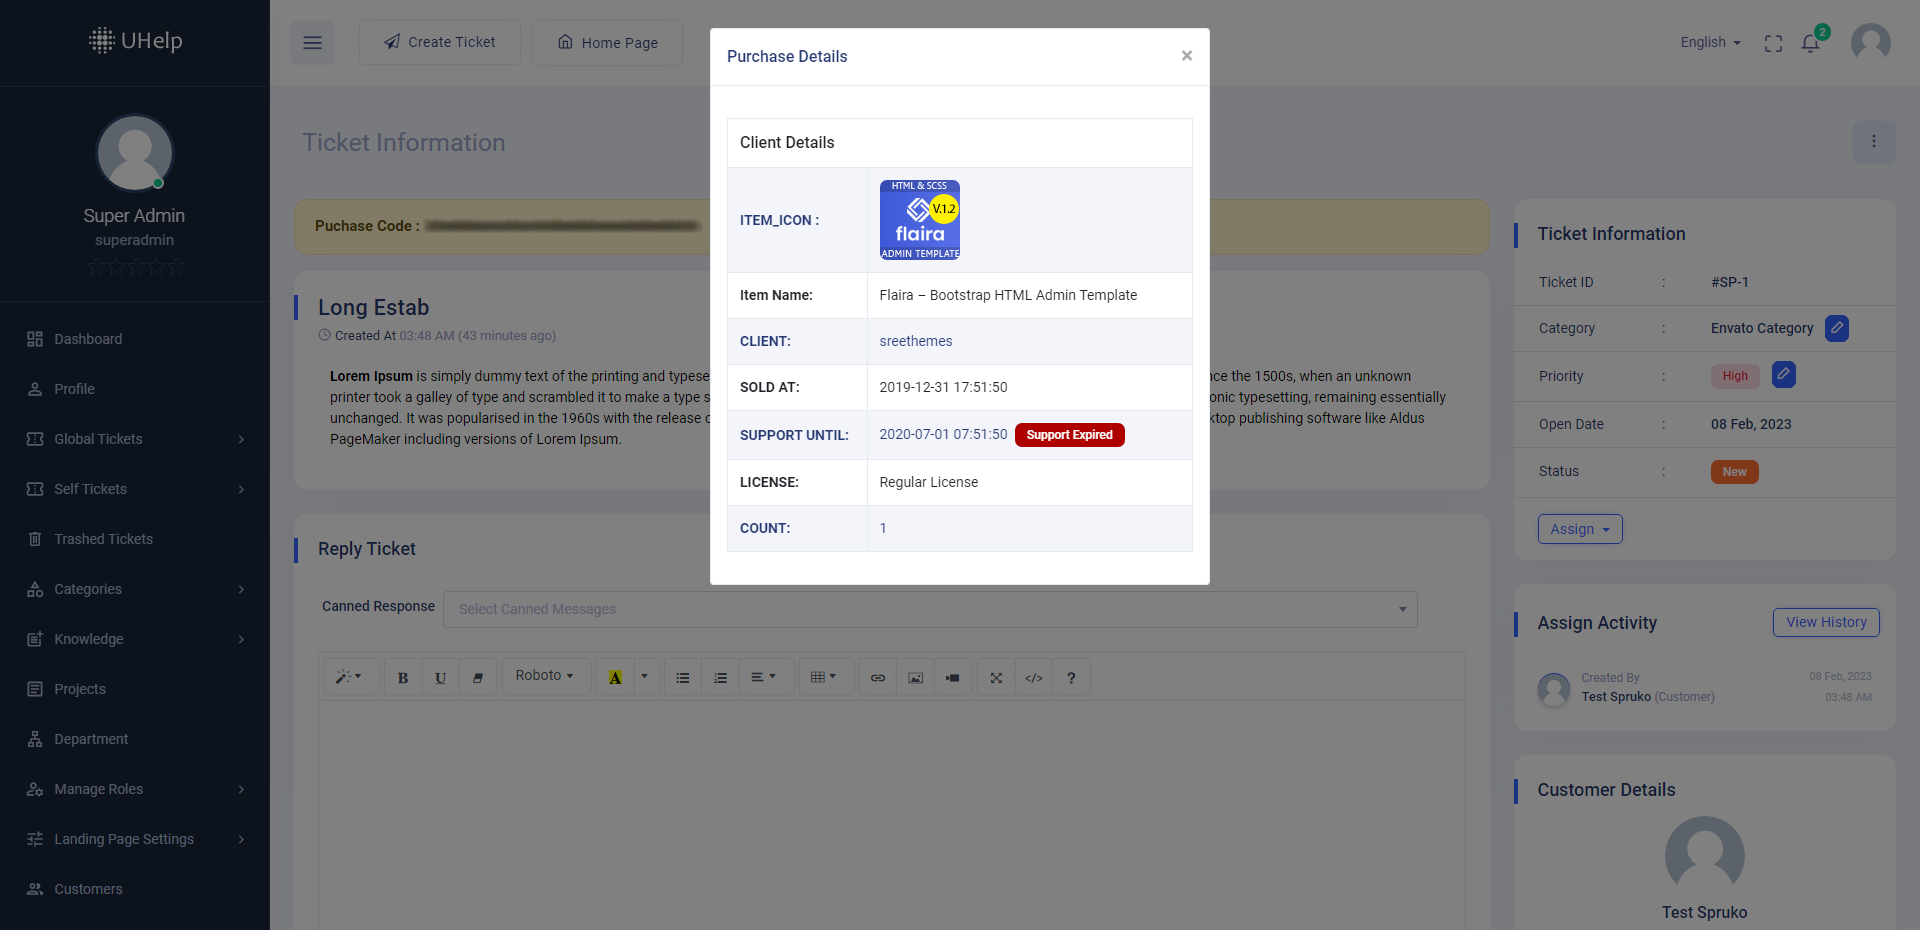Insert a hyperlink in the reply editor
This screenshot has height=930, width=1920.
click(877, 677)
